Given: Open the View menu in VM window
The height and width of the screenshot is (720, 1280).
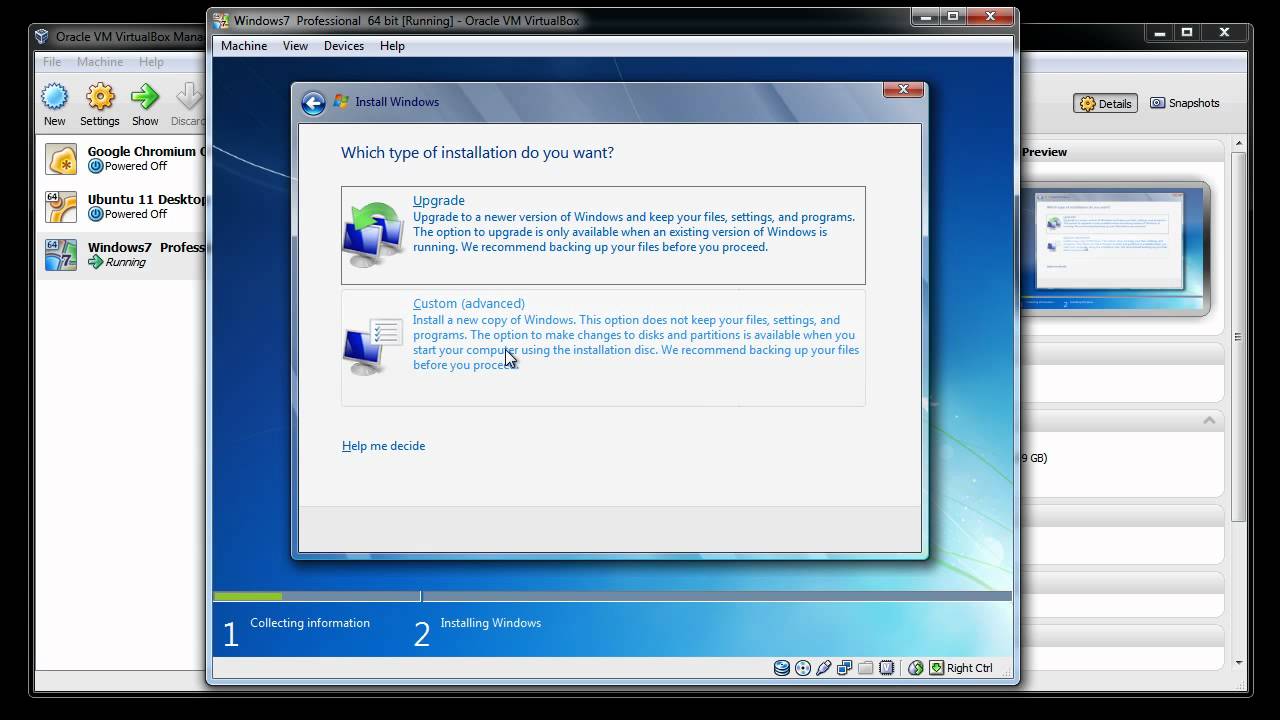Looking at the screenshot, I should (295, 46).
